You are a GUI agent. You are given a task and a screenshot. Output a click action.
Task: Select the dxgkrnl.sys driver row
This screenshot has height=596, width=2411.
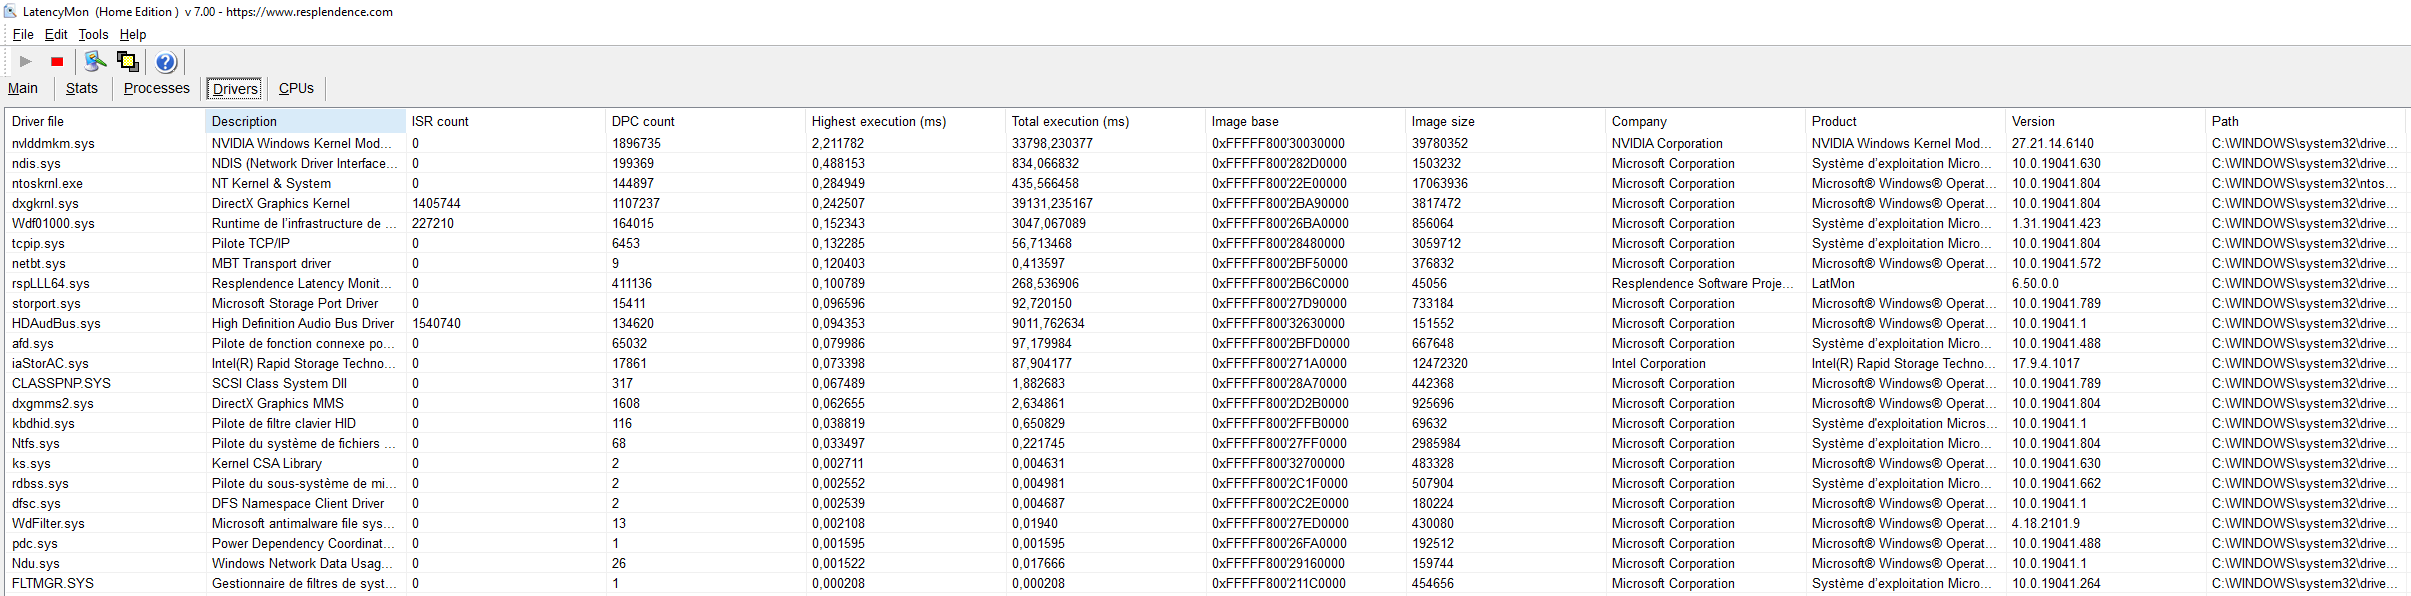coord(45,203)
